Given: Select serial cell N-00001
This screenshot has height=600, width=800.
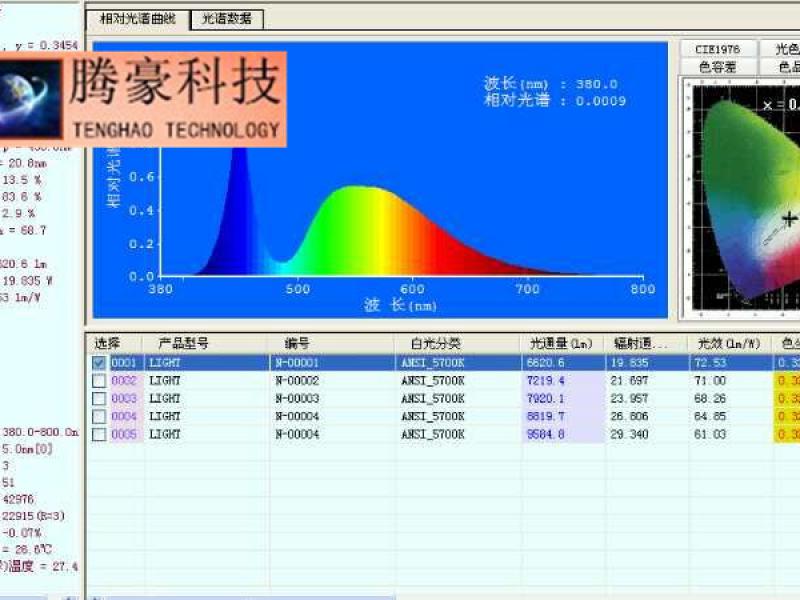Looking at the screenshot, I should tap(297, 363).
